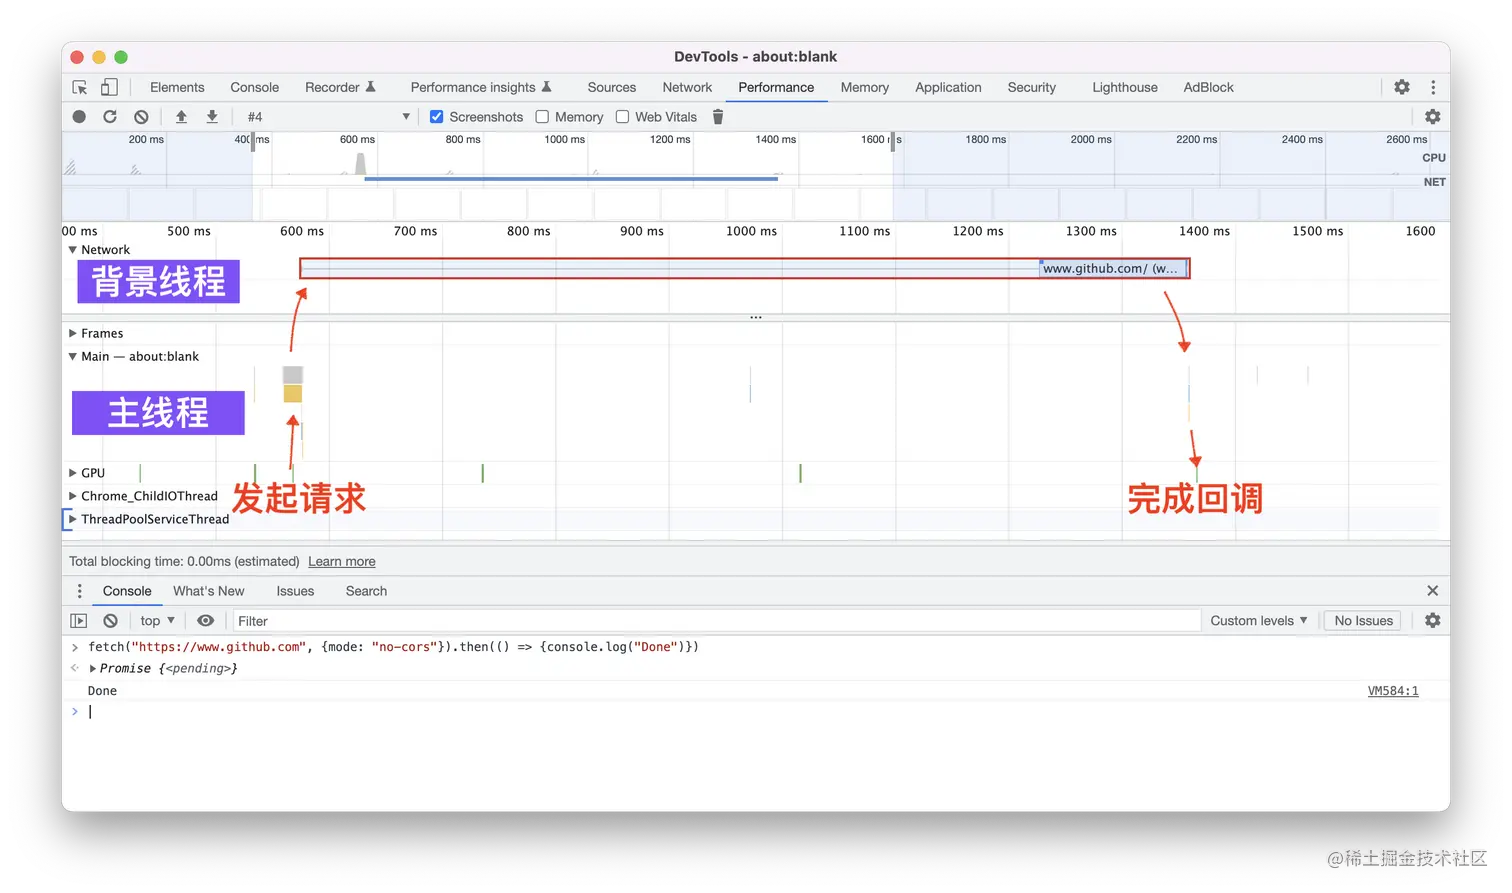Viewport: 1512px width, 893px height.
Task: Open the Custom levels dropdown
Action: point(1258,621)
